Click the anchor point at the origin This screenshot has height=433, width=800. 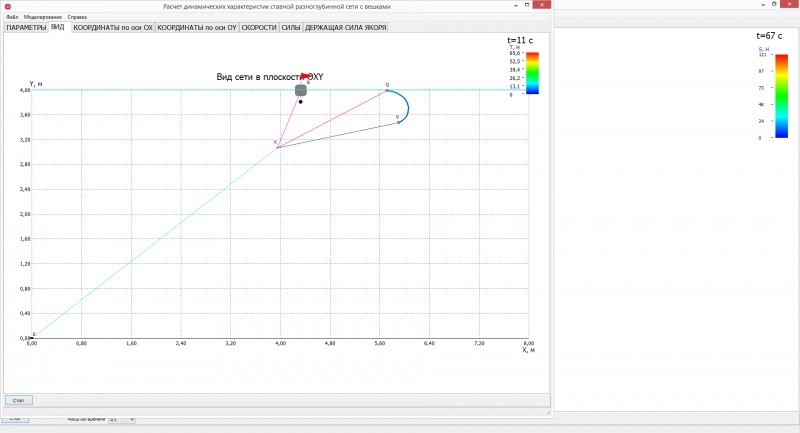pyautogui.click(x=32, y=337)
